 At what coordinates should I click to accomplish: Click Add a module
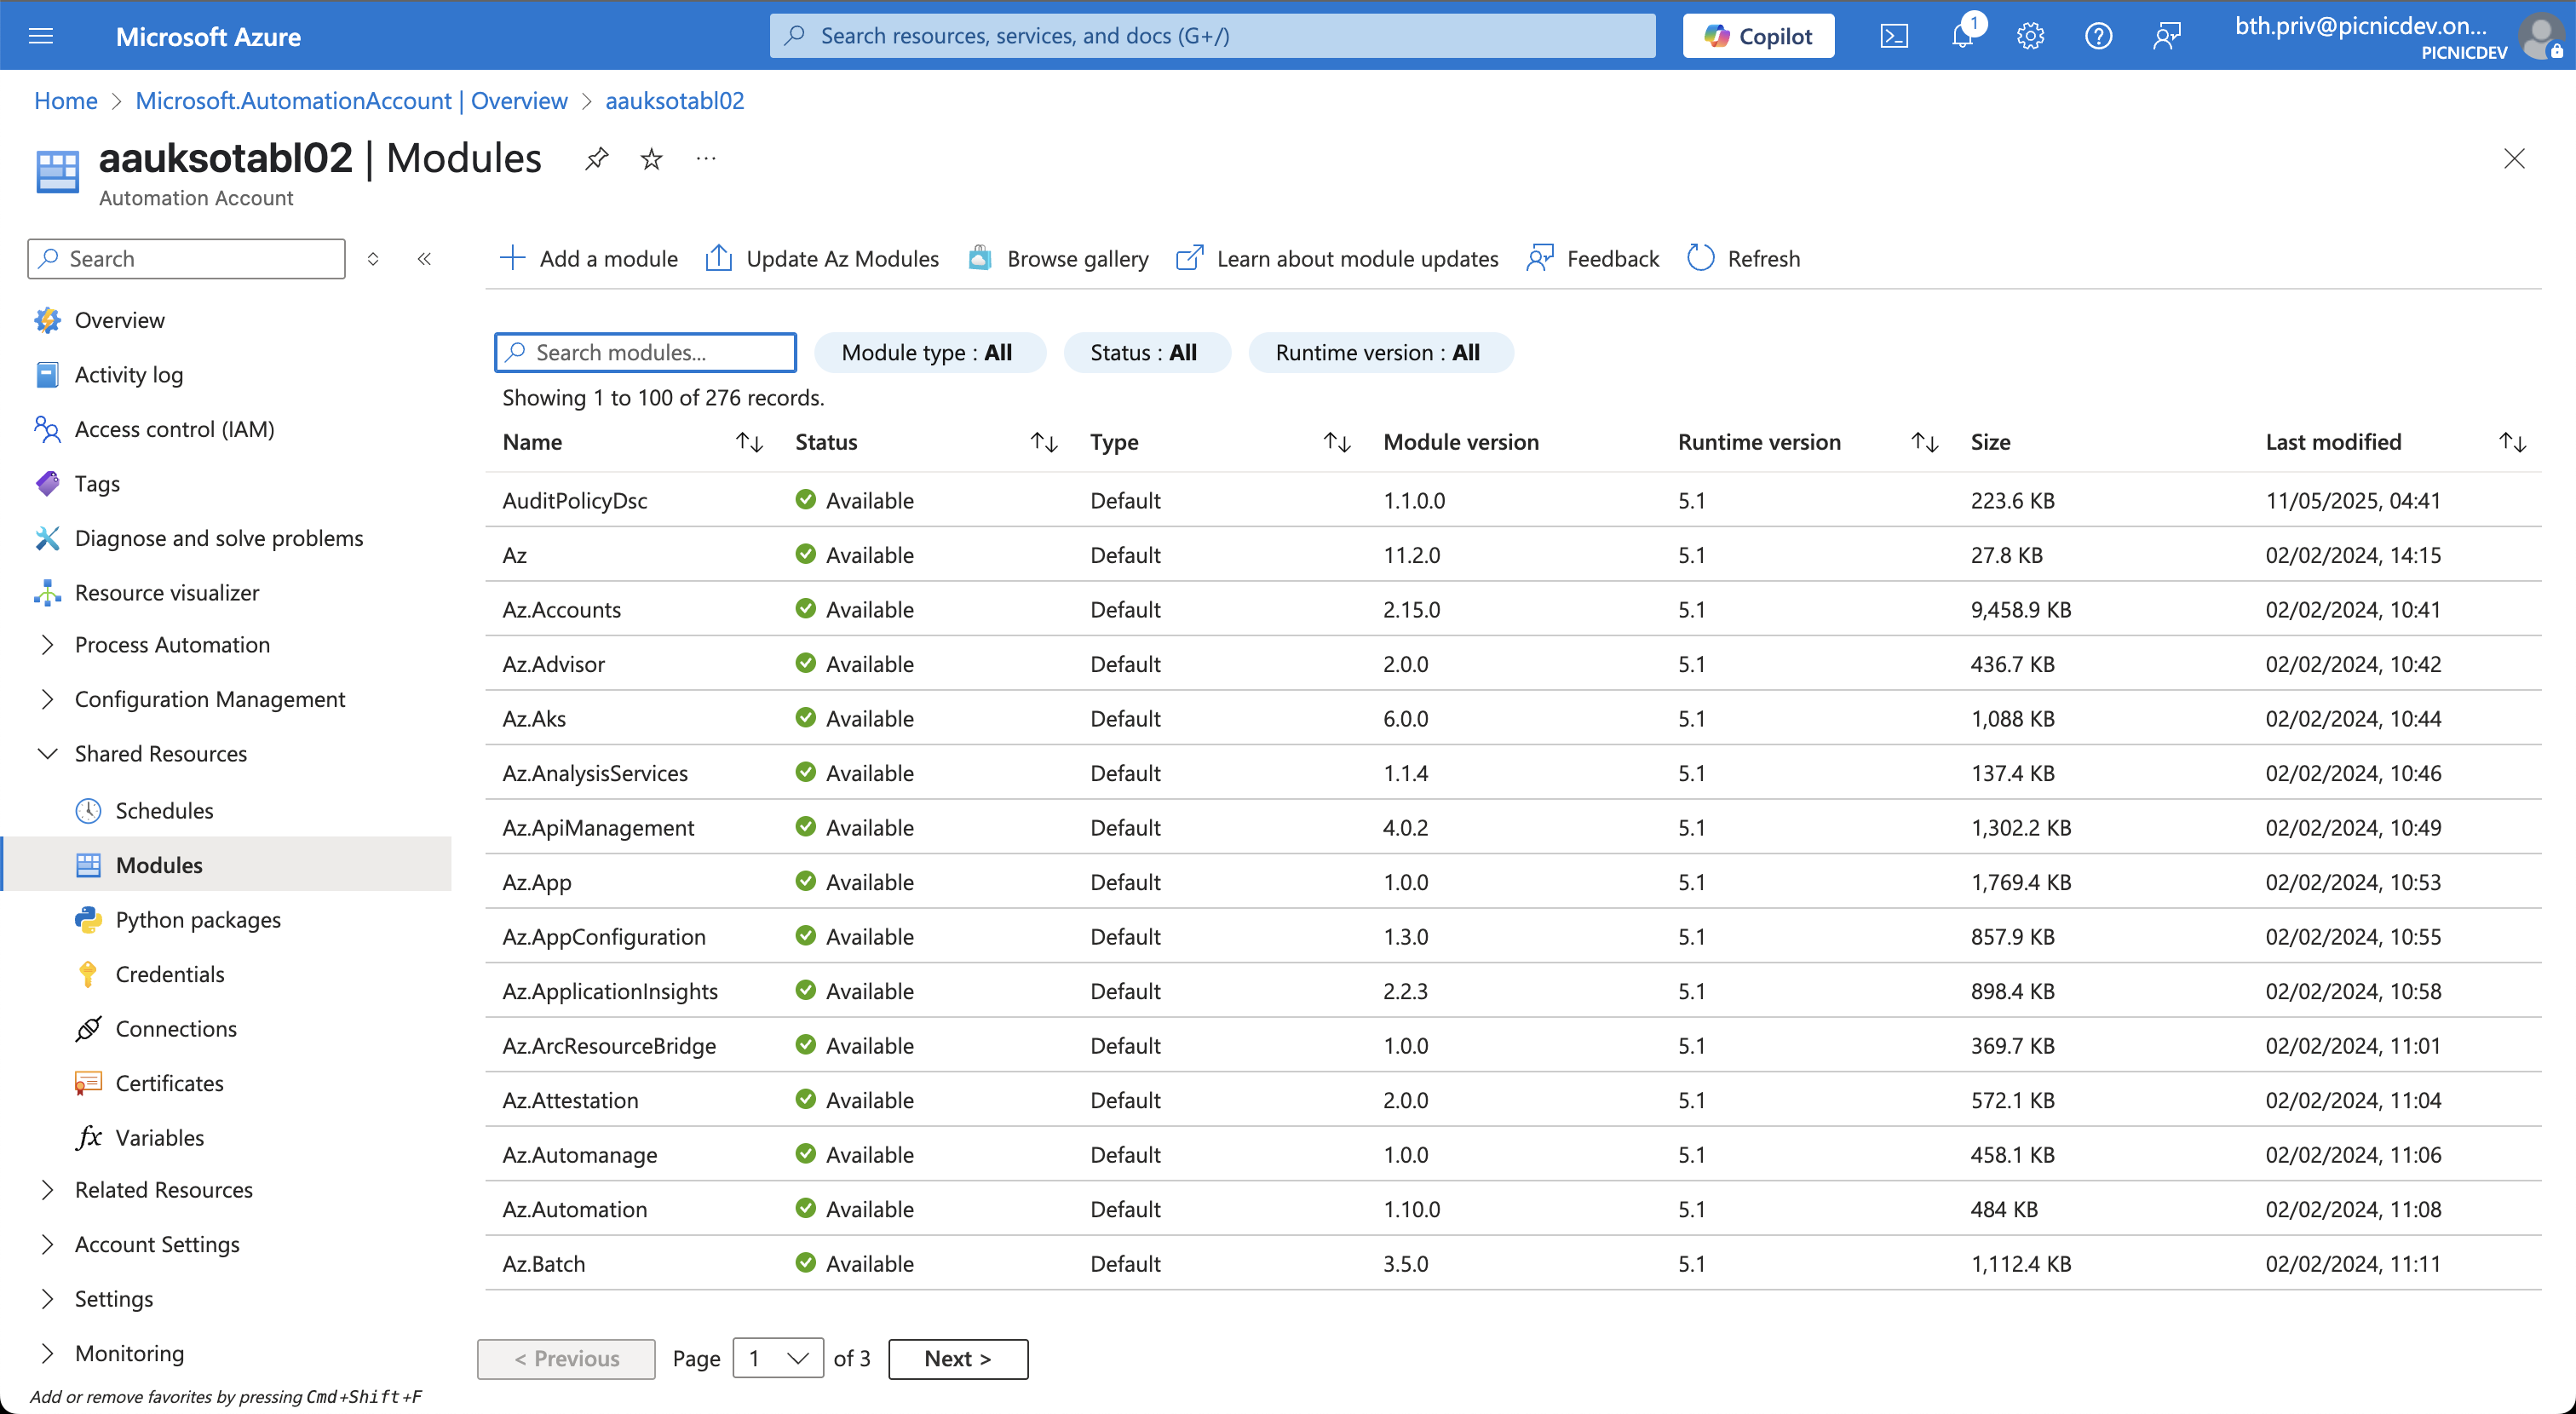coord(588,259)
